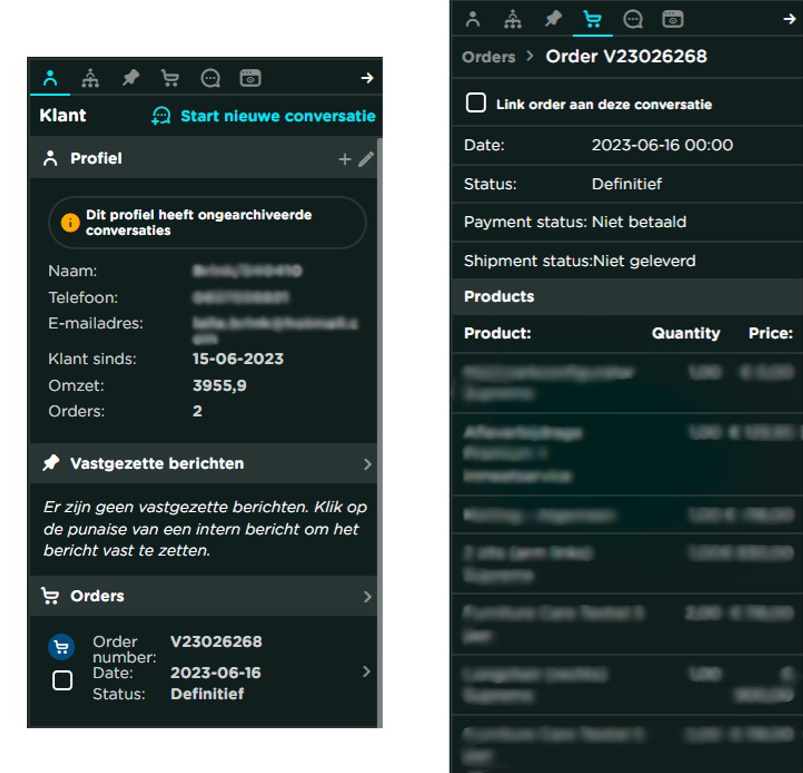Image resolution: width=803 pixels, height=773 pixels.
Task: Collapse left panel with the right arrow
Action: coord(367,78)
